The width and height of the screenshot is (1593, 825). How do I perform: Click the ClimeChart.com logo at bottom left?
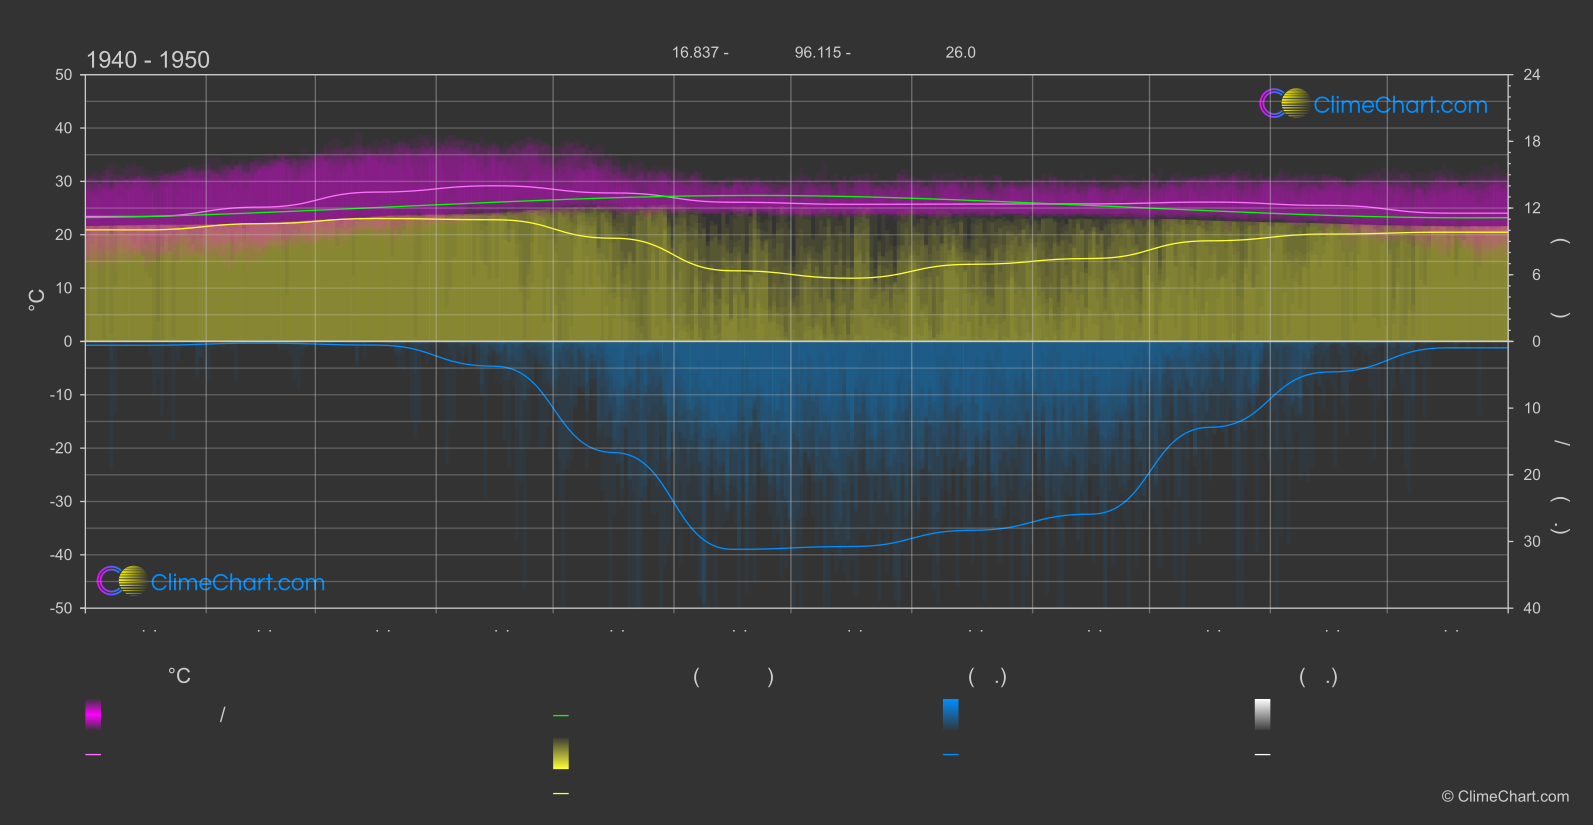click(211, 582)
